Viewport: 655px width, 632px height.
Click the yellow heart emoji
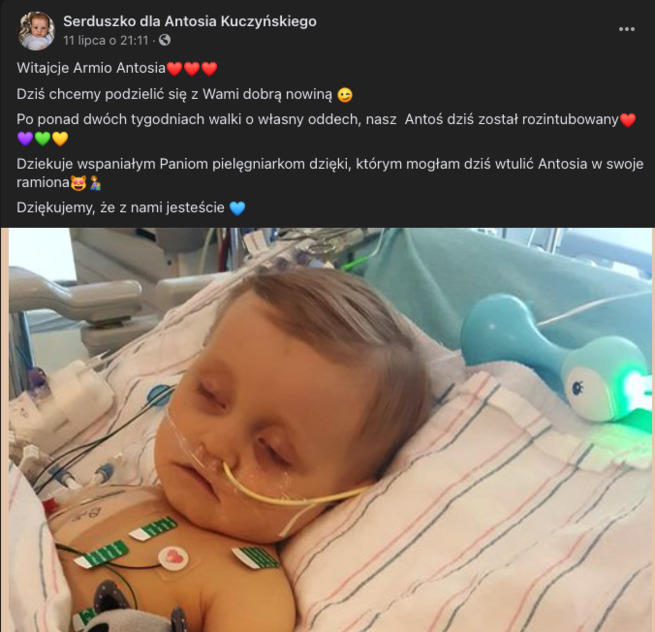[x=60, y=138]
